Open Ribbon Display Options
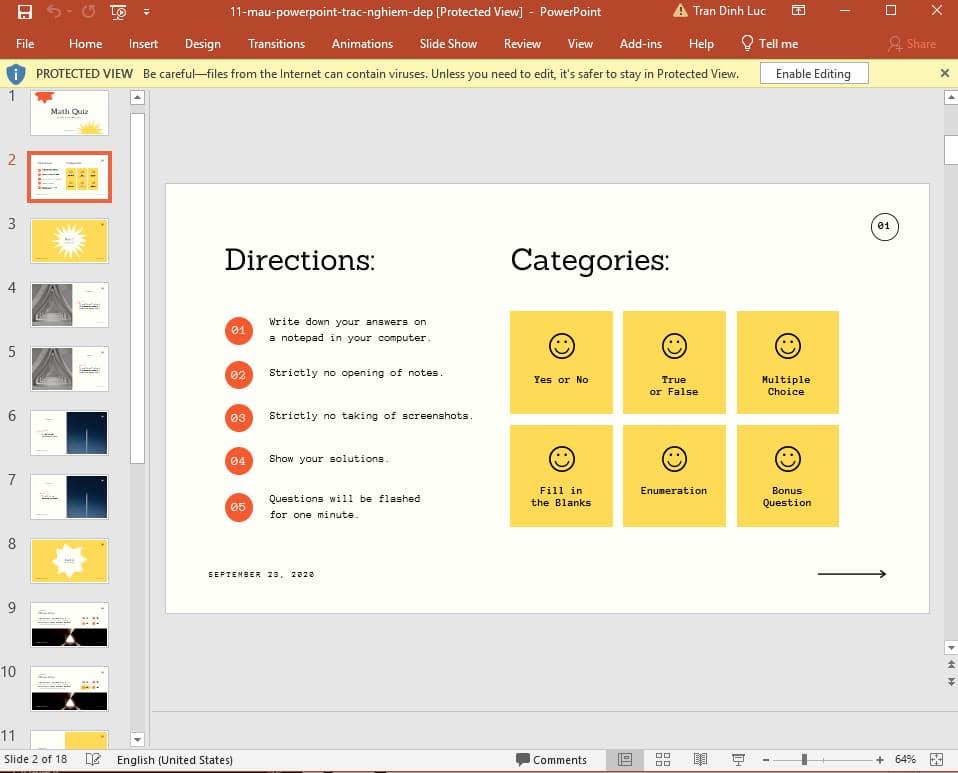 (x=798, y=11)
